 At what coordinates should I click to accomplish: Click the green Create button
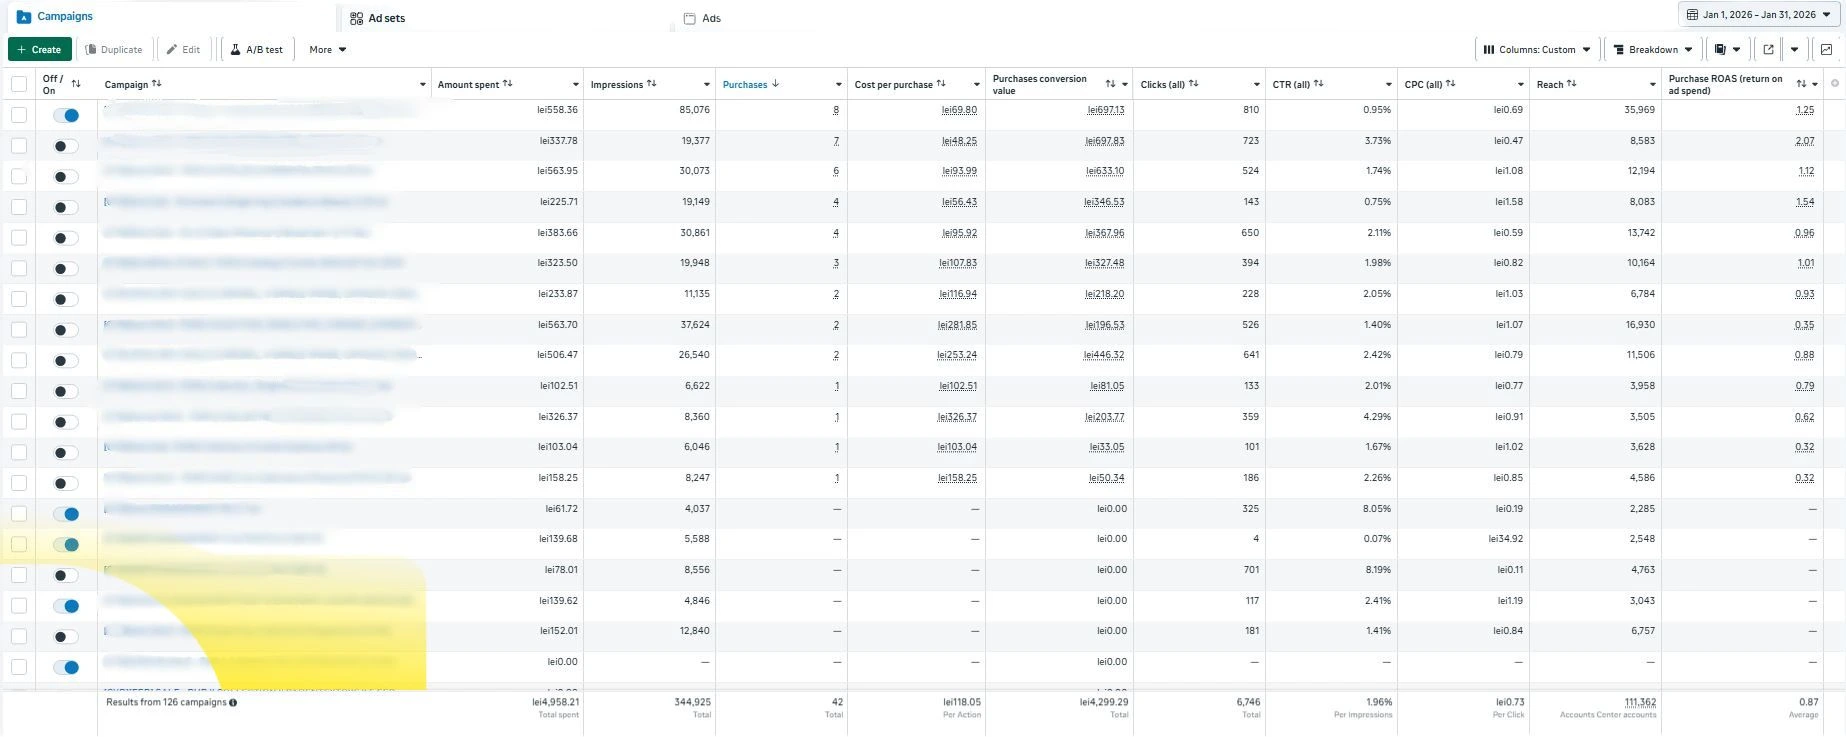(x=39, y=49)
